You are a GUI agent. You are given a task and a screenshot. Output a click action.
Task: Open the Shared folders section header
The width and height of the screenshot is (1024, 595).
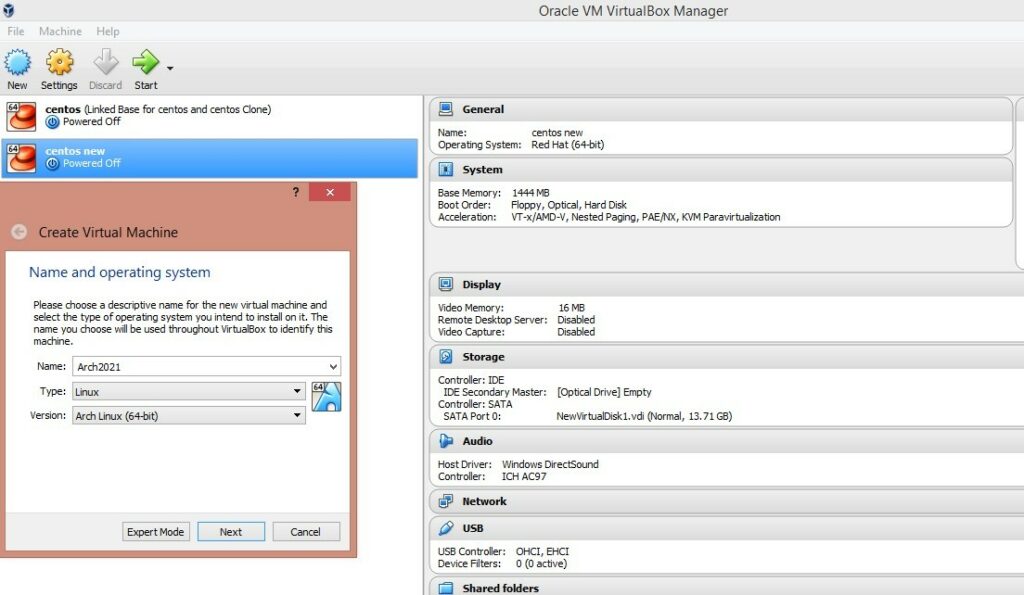pos(727,587)
